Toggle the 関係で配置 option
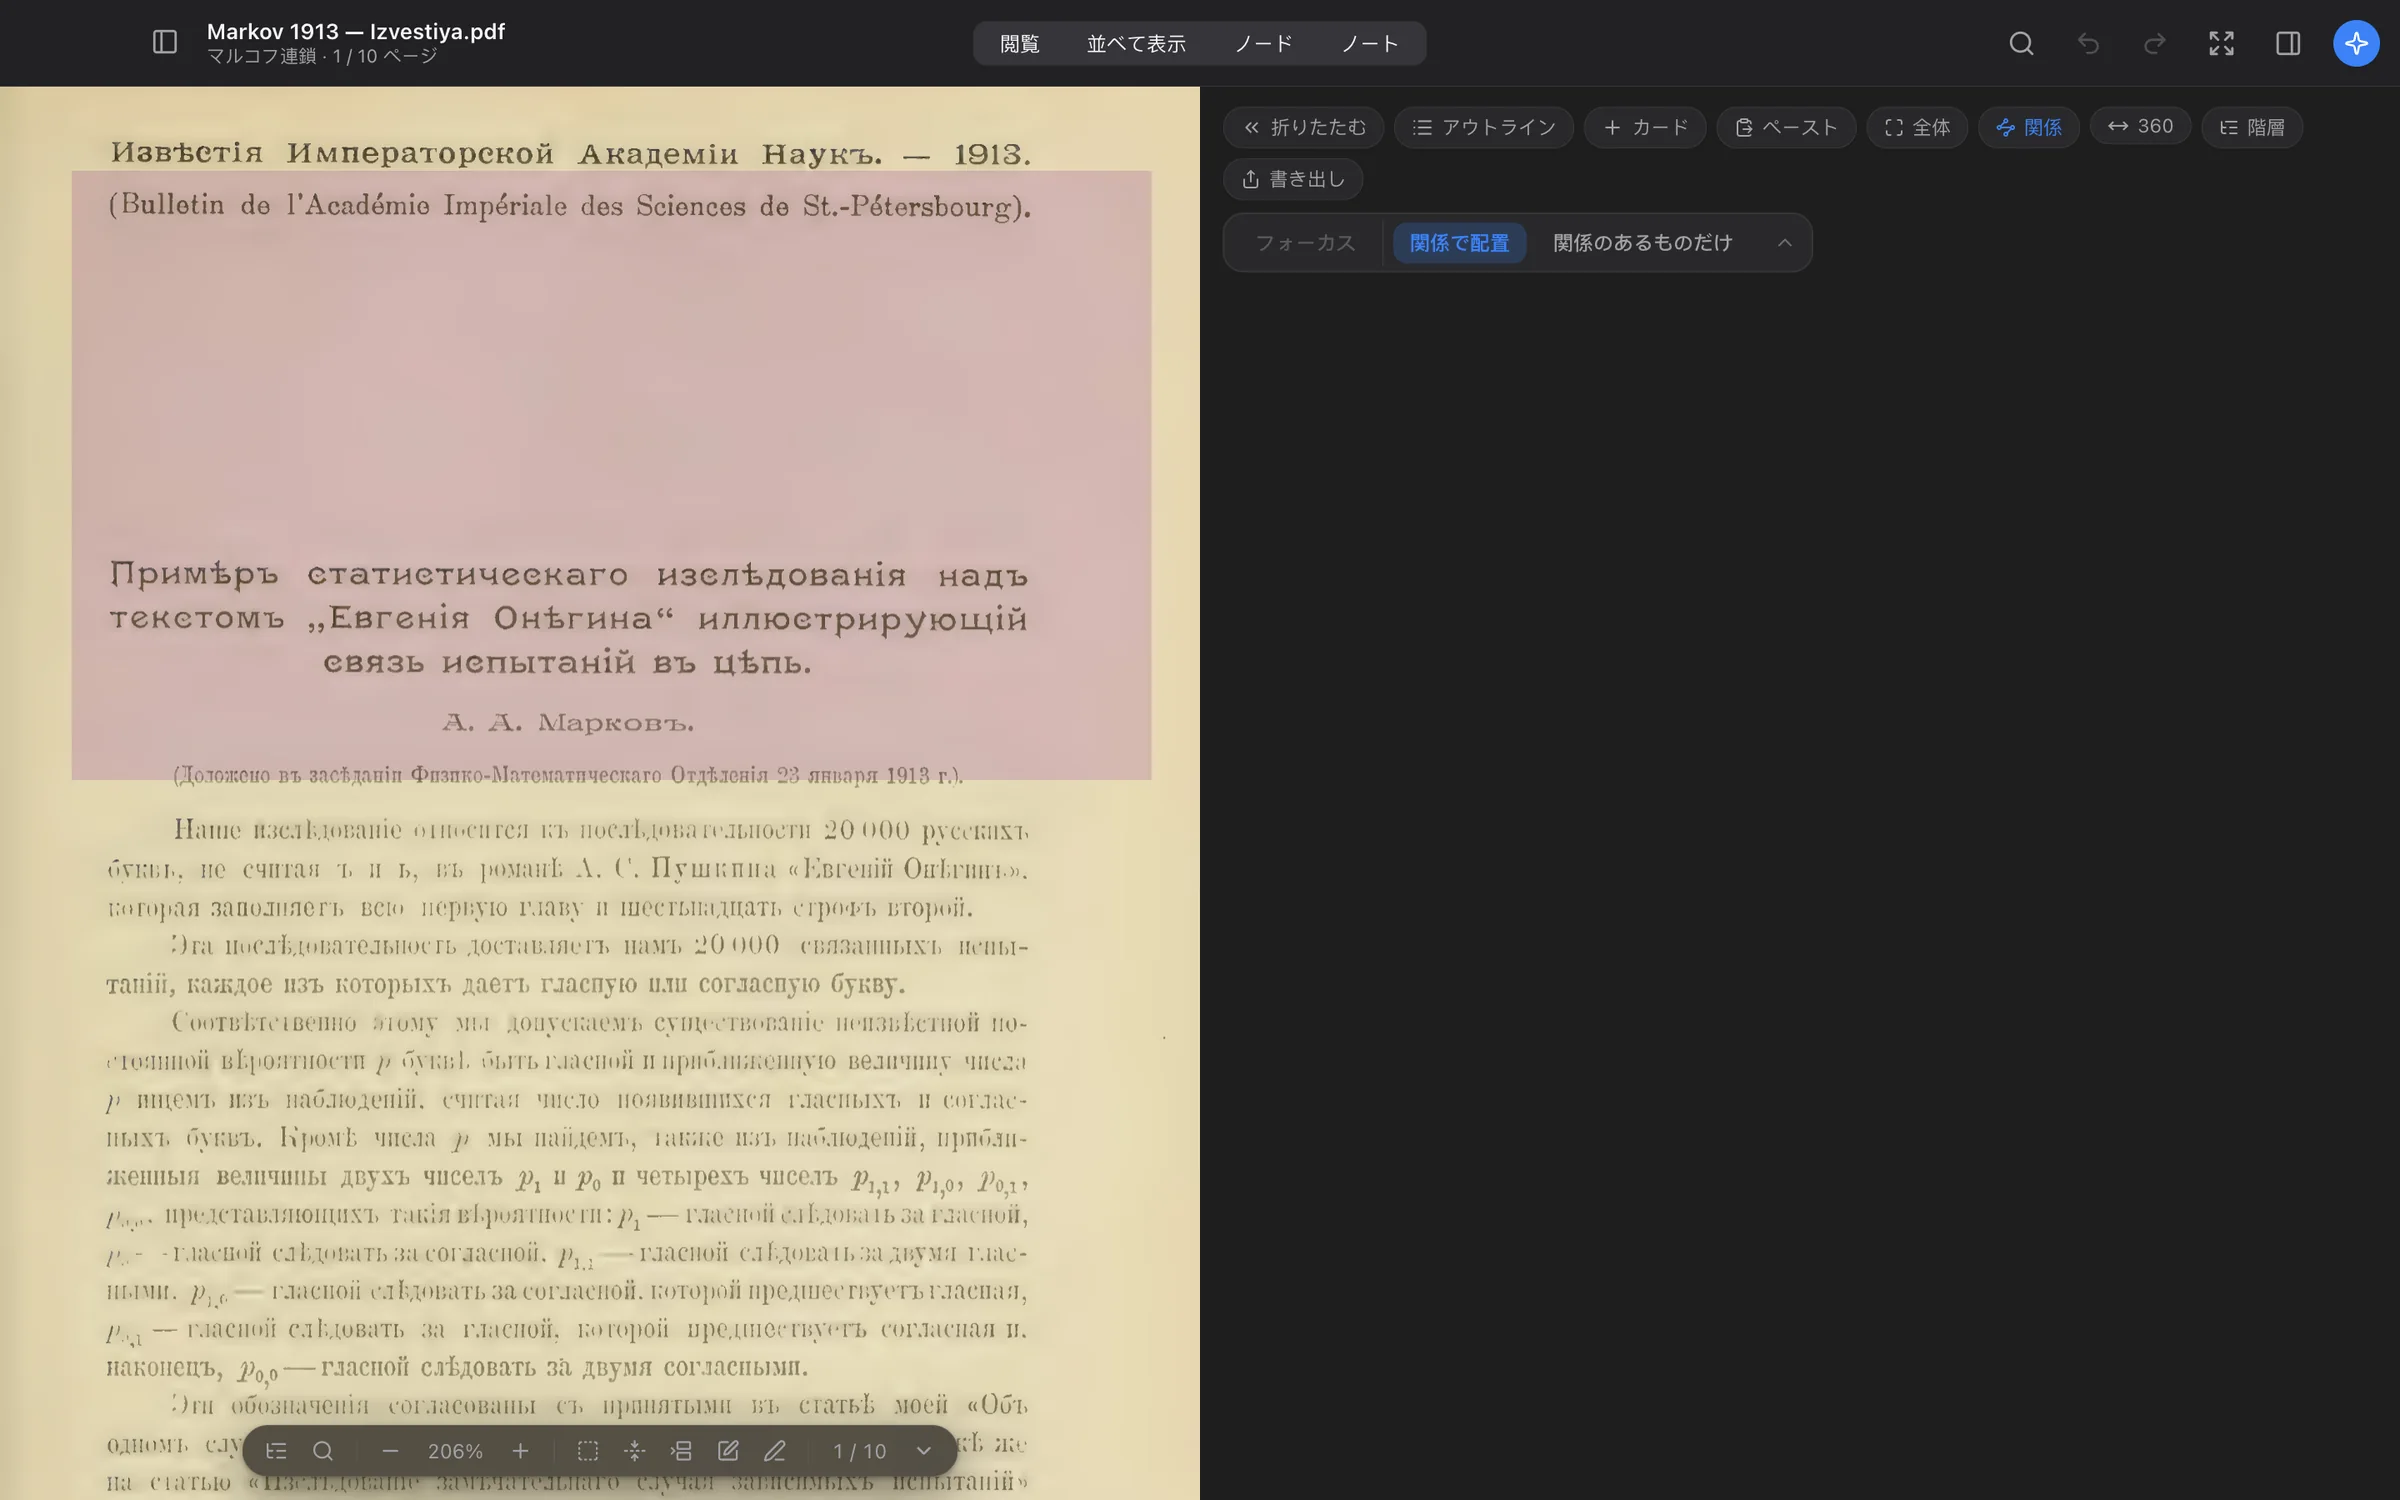2400x1500 pixels. (x=1459, y=243)
